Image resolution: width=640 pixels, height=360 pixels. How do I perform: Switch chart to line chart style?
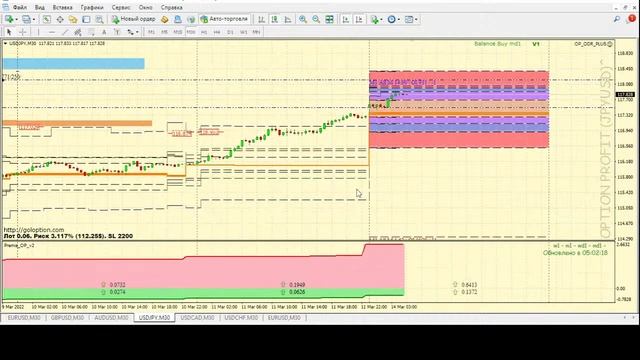288,19
